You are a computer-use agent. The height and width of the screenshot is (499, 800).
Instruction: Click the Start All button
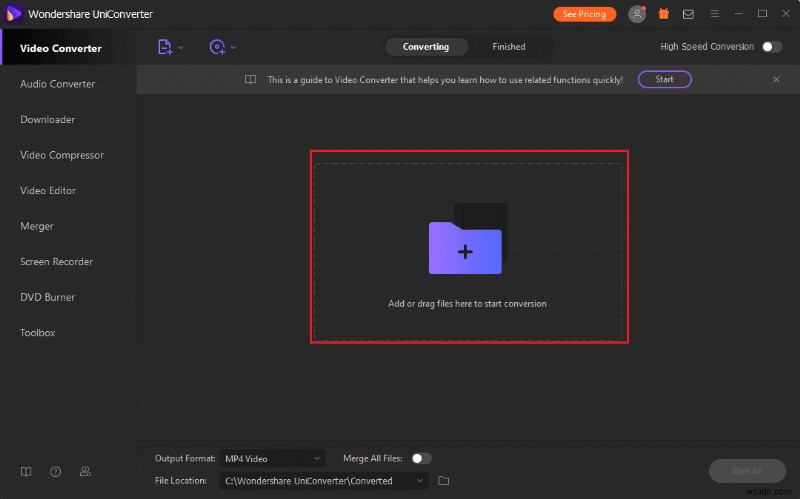coord(747,471)
